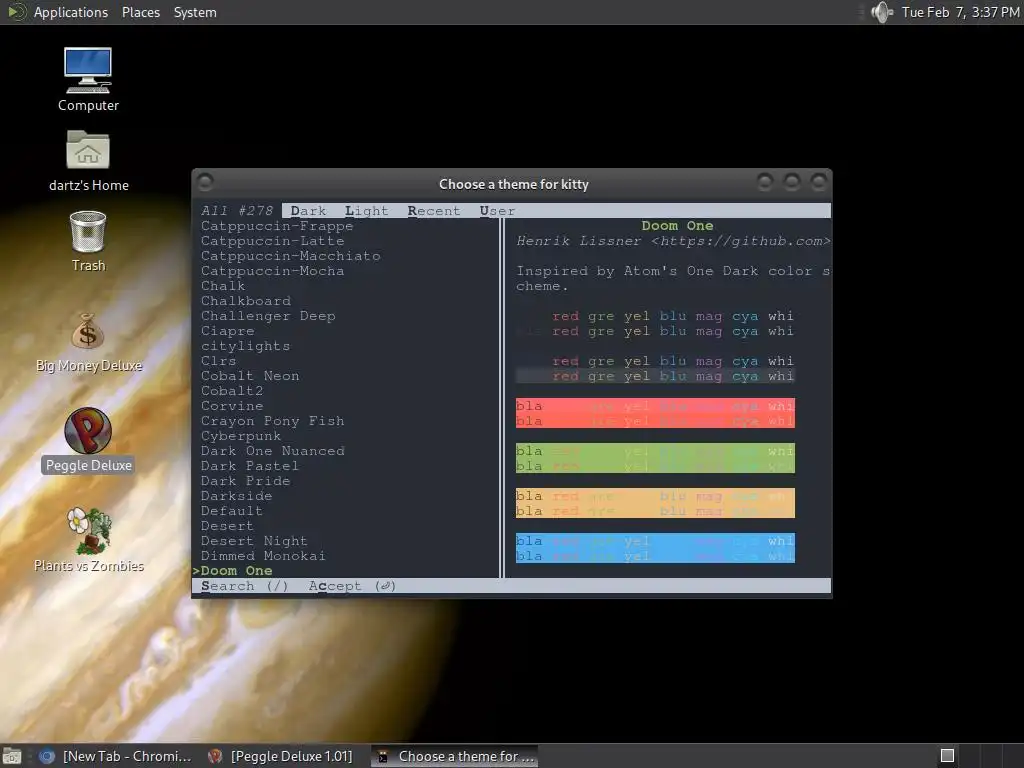Launch Plants vs Zombies icon
Screen dimensions: 1024x768
[89, 531]
